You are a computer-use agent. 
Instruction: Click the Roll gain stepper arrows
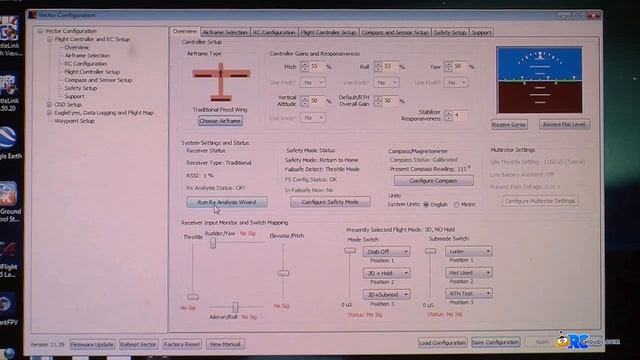pos(378,67)
